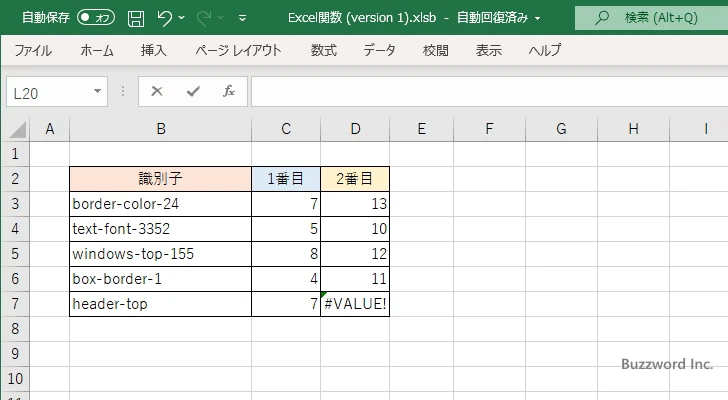Viewport: 728px width, 400px height.
Task: Open the Undo history dropdown arrow
Action: 182,18
